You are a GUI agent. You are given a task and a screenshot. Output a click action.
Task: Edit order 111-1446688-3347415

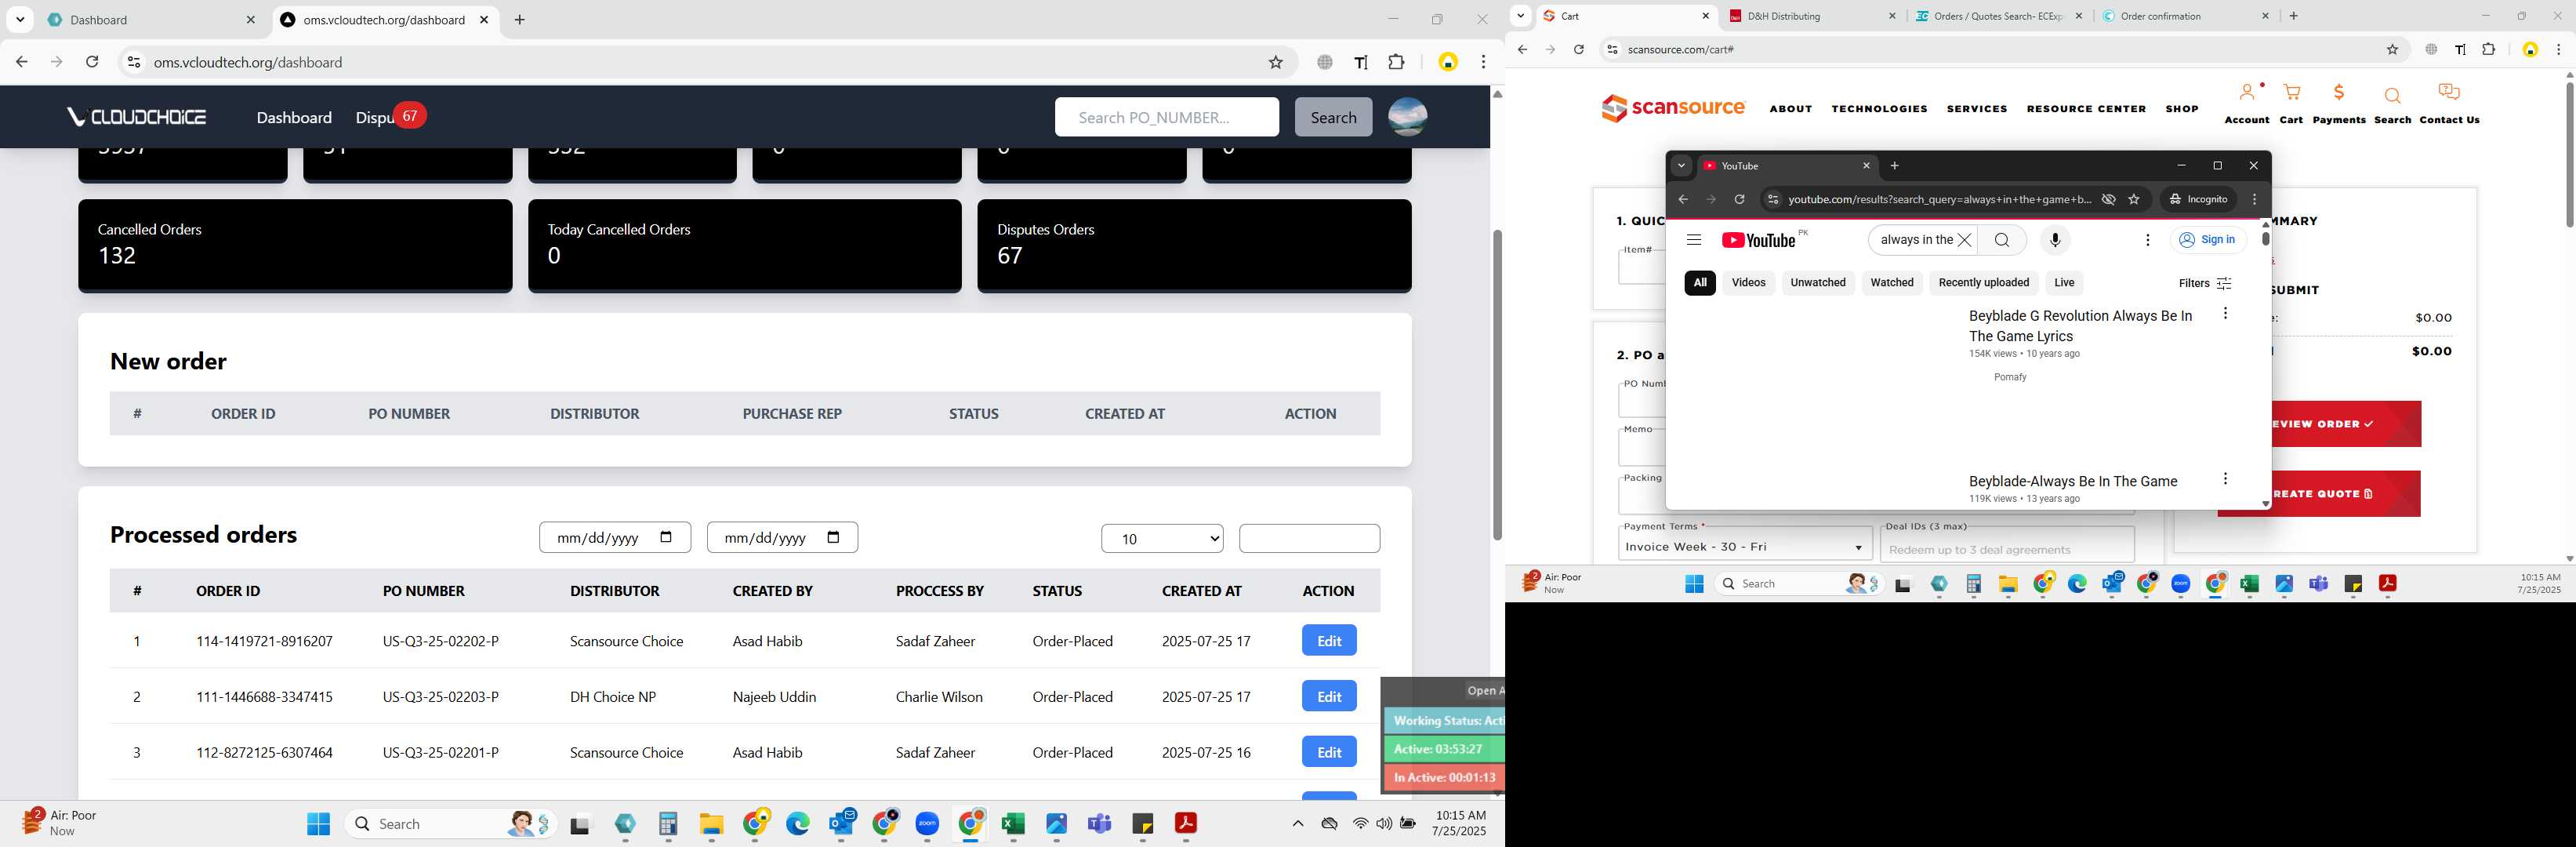1329,696
